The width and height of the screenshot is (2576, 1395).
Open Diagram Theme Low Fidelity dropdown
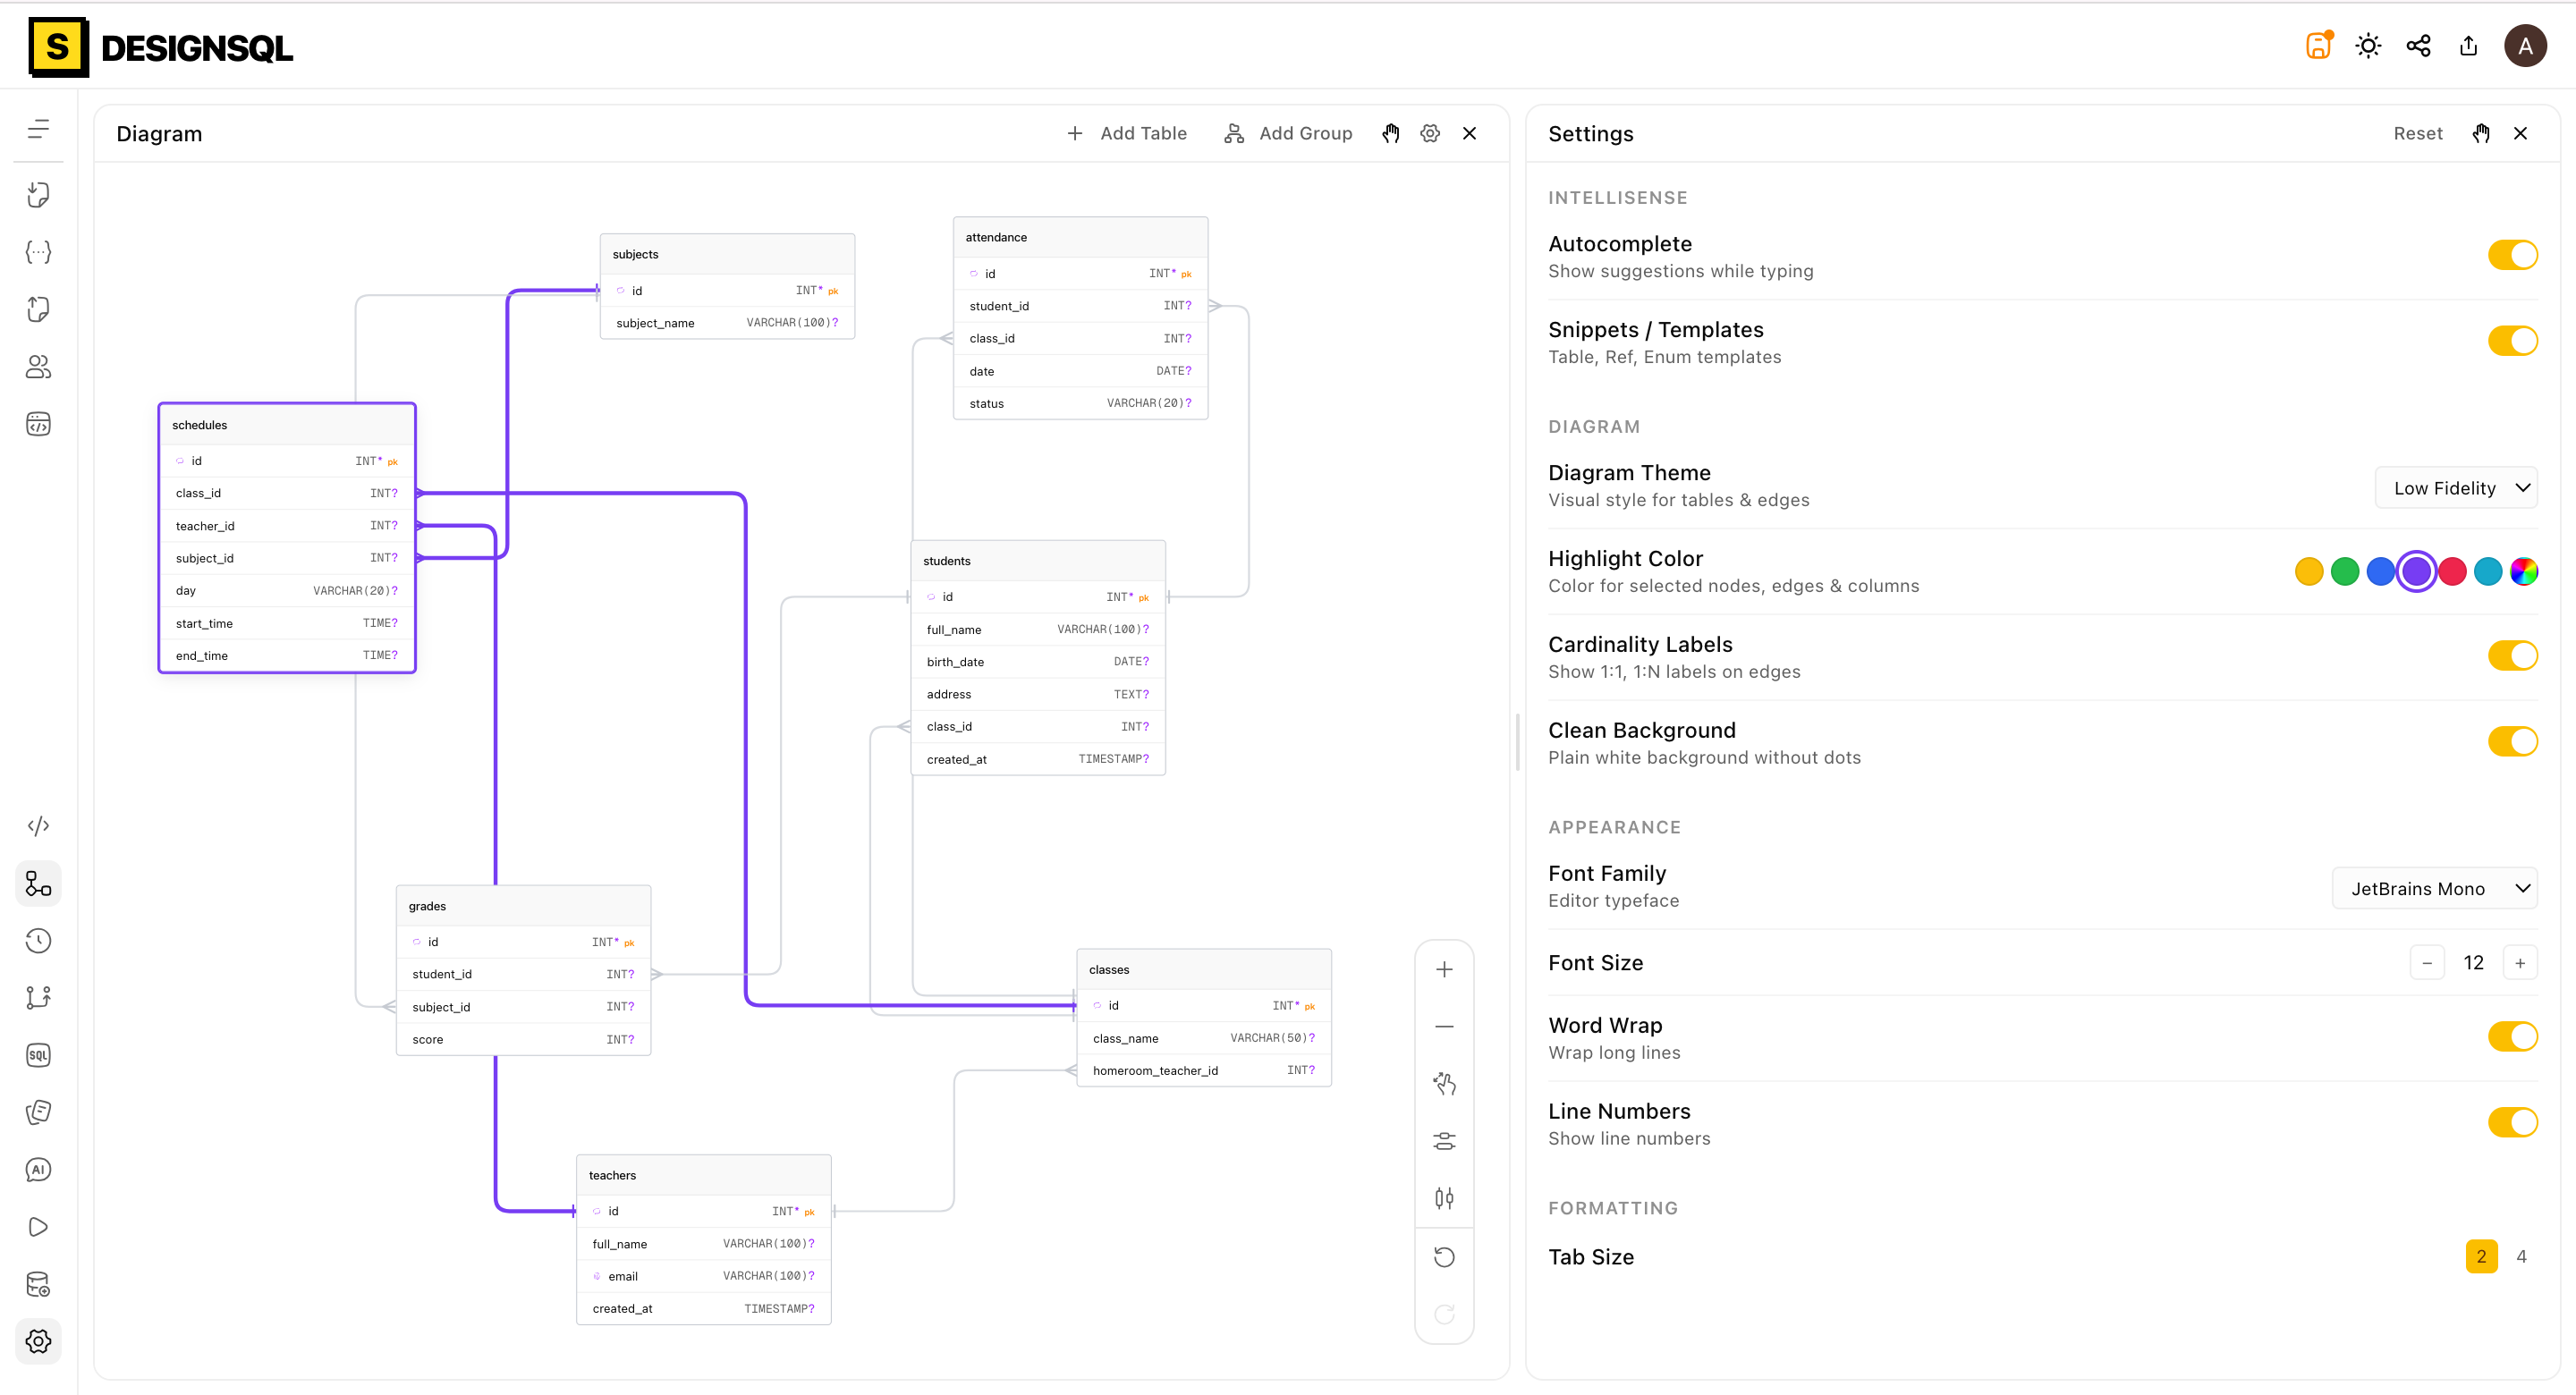[x=2456, y=488]
